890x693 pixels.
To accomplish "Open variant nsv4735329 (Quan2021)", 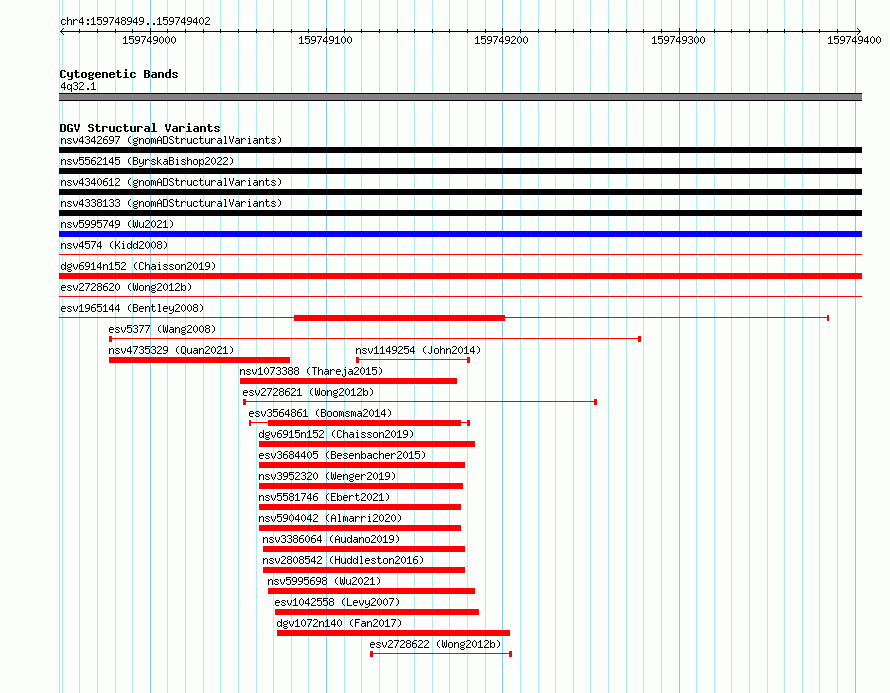I will click(171, 350).
